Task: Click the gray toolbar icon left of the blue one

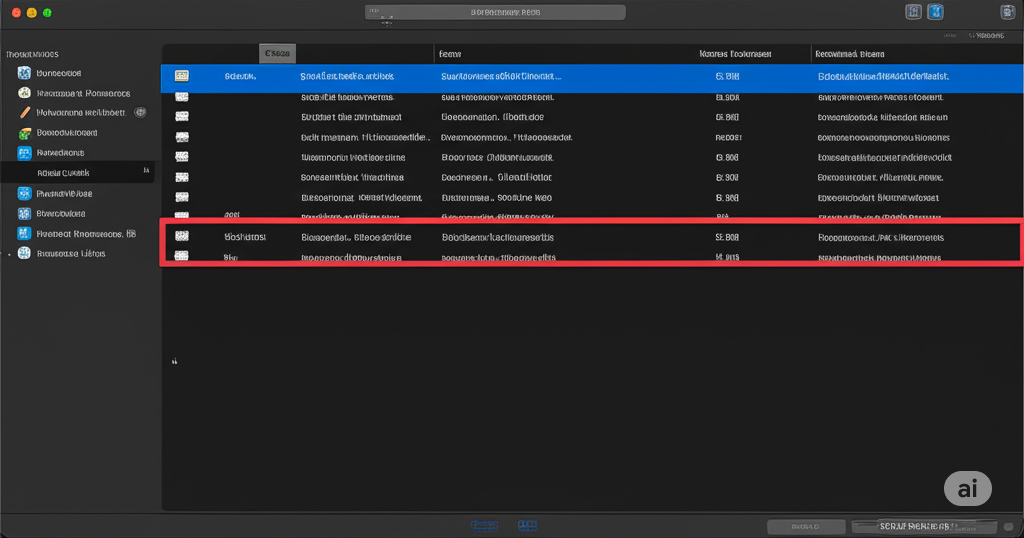Action: coord(913,12)
